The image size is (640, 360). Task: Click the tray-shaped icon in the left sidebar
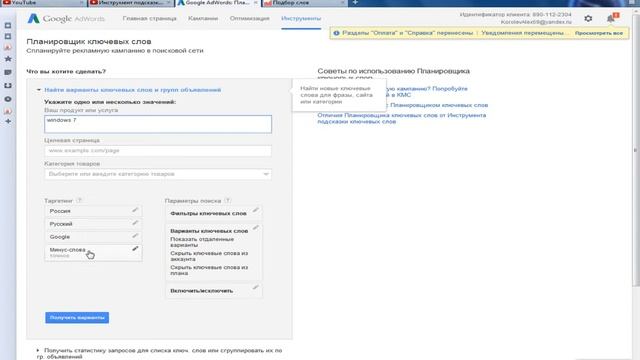8,86
